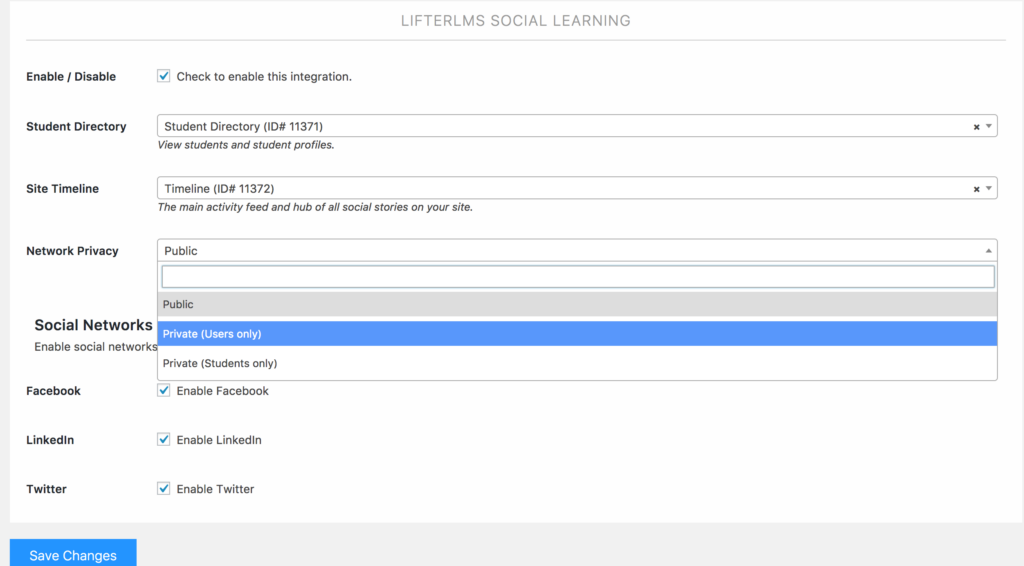Click the Enable / Disable label
1024x566 pixels.
71,76
